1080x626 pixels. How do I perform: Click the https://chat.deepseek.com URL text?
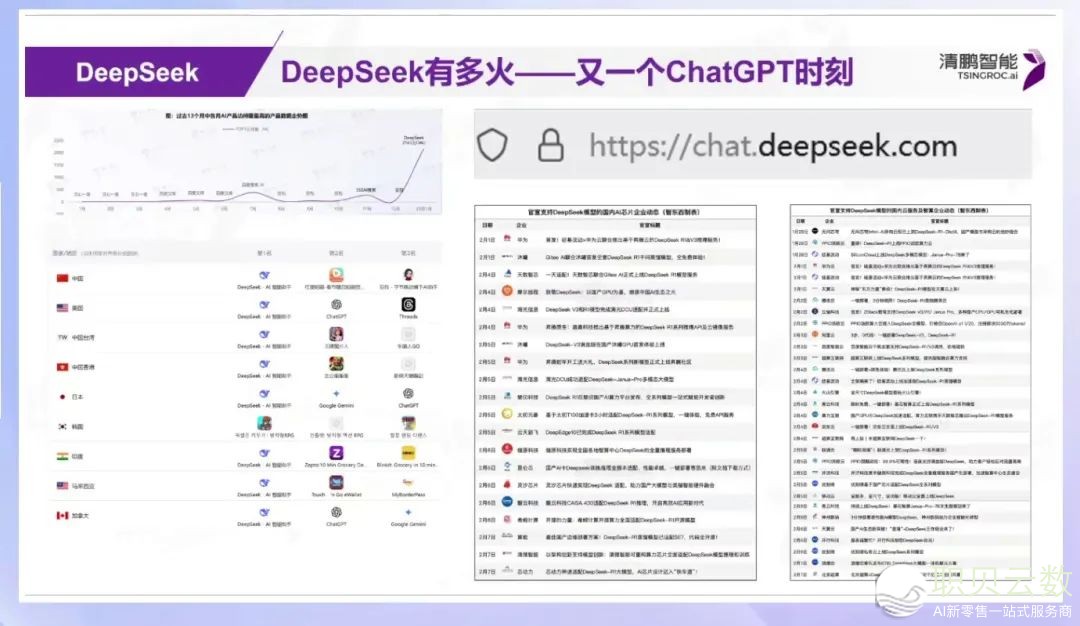pos(773,146)
